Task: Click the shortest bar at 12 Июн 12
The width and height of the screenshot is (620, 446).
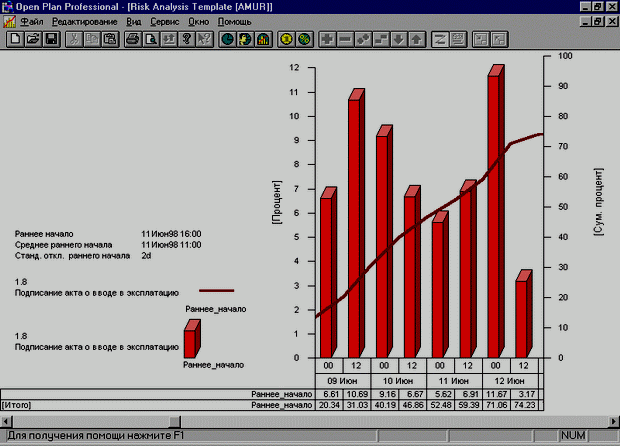Action: click(x=524, y=314)
